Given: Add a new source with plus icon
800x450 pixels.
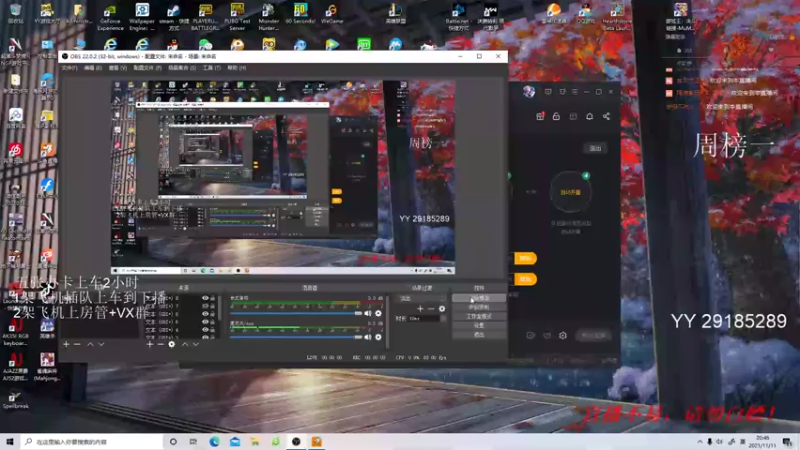Looking at the screenshot, I should [150, 344].
